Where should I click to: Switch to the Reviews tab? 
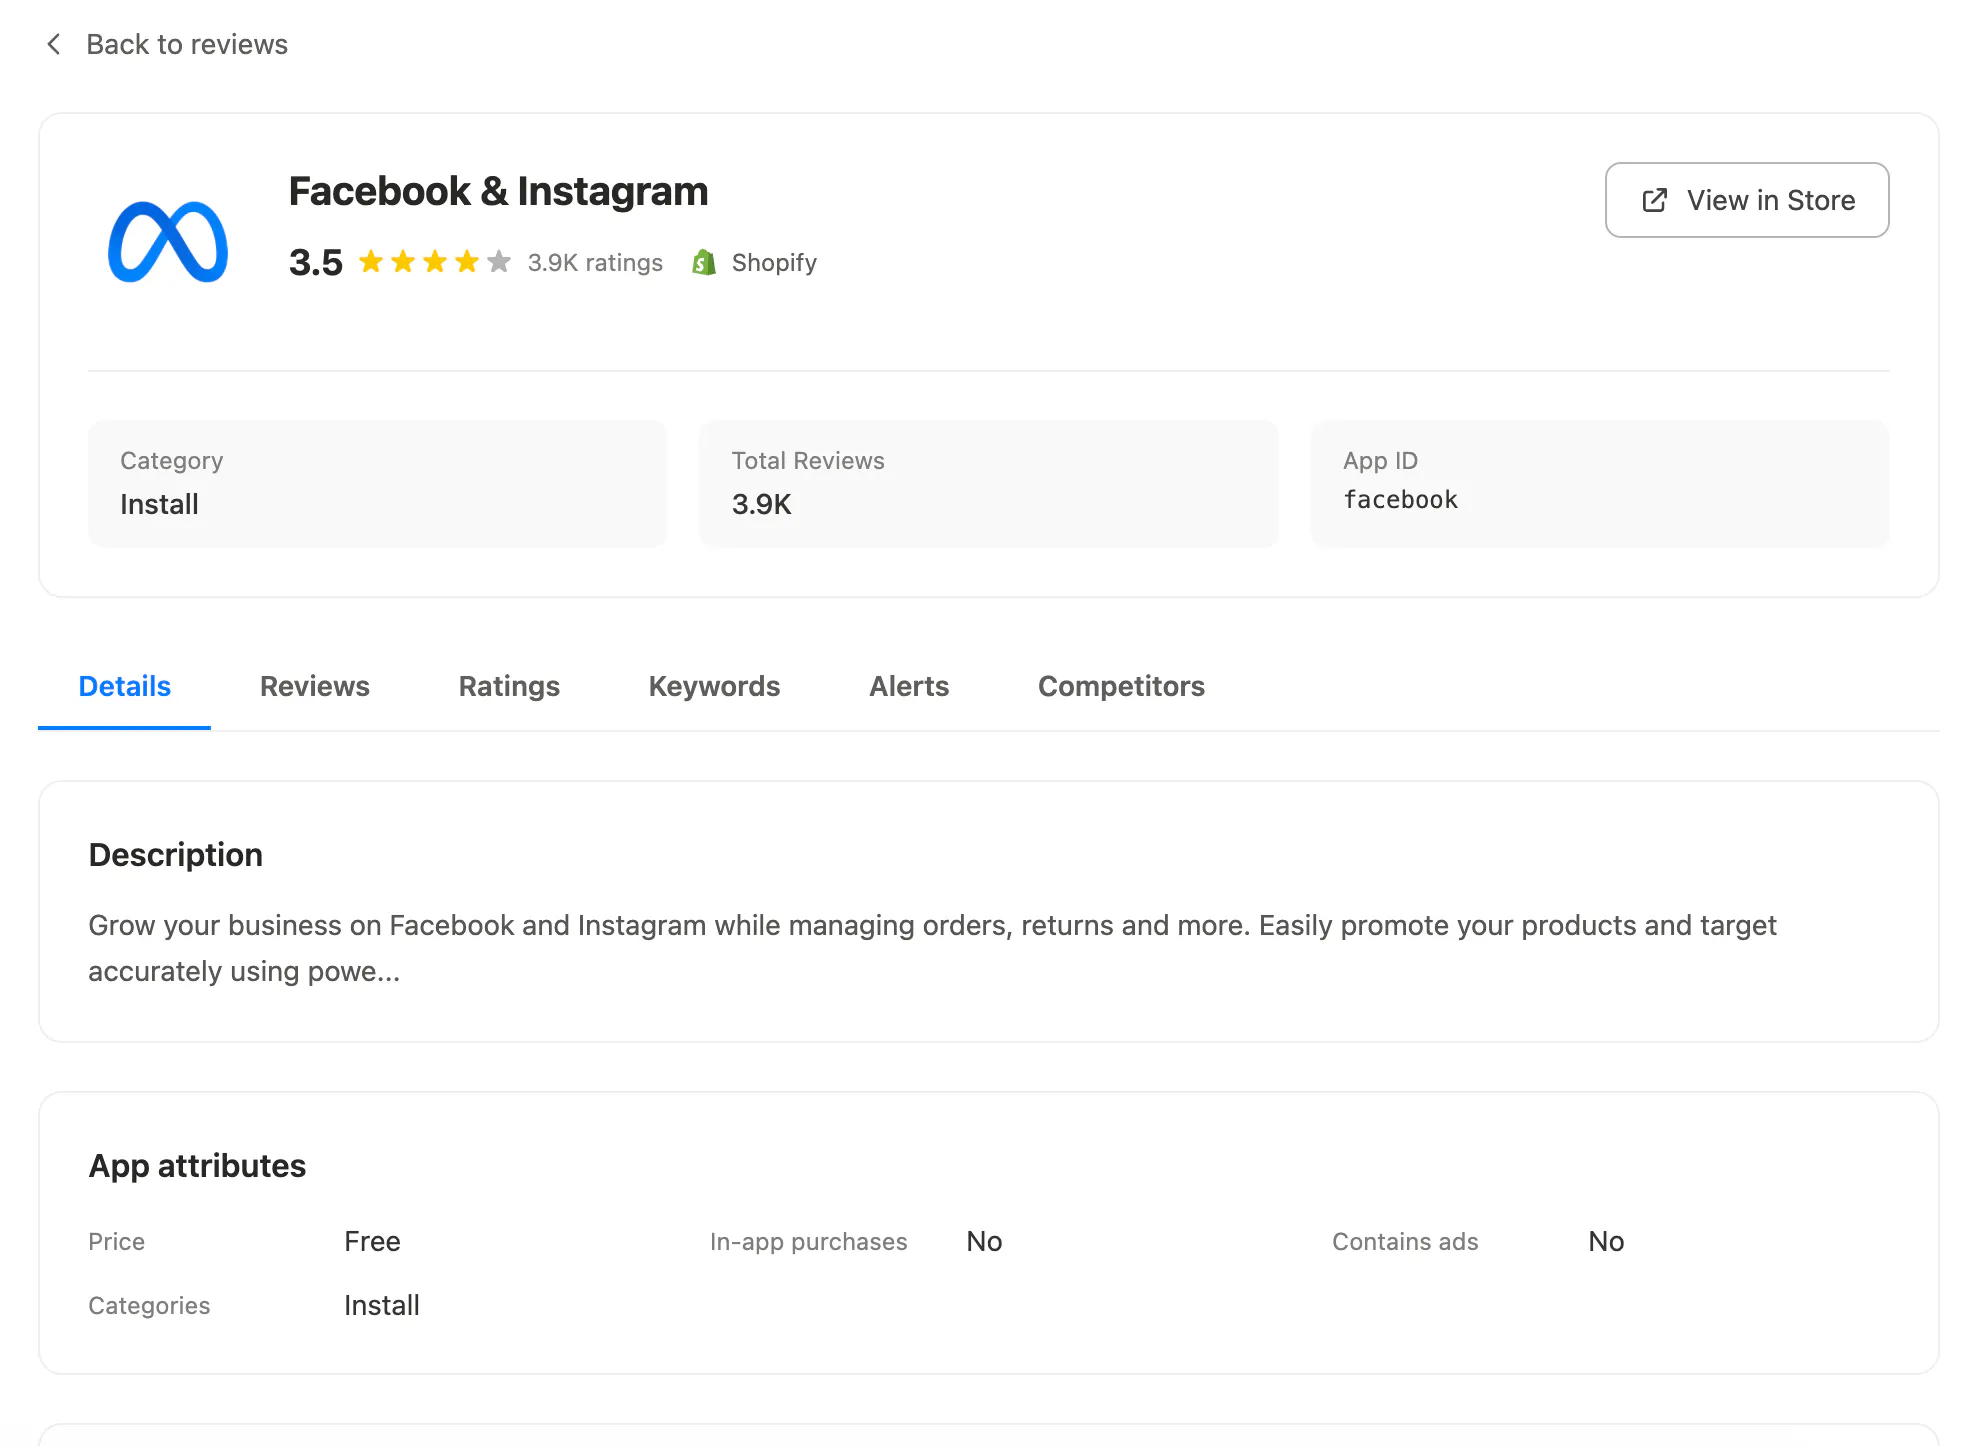[x=315, y=686]
